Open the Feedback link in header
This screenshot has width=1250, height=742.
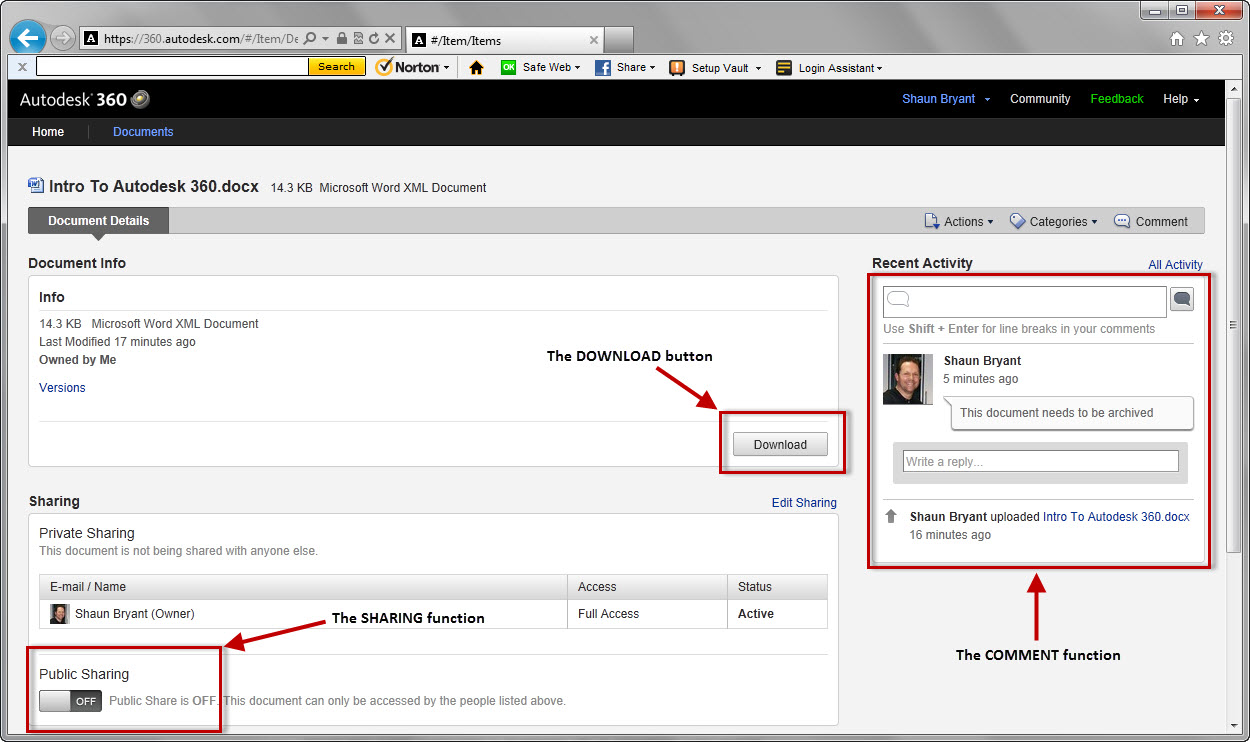click(1117, 99)
